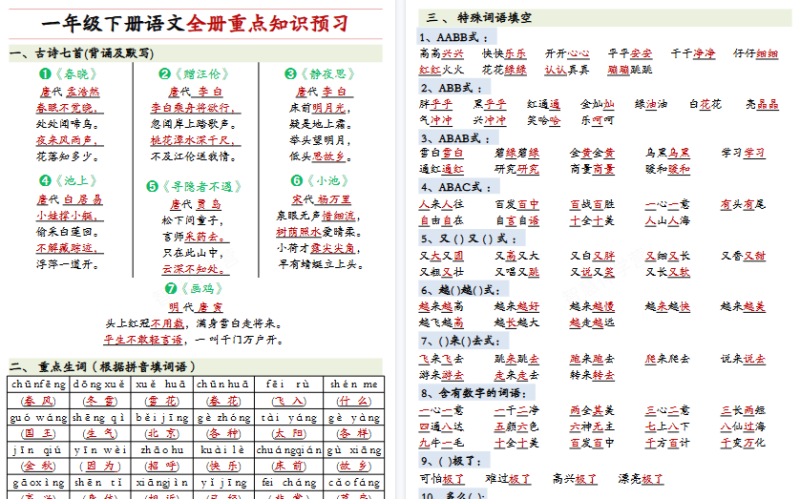Click the pinyin cell chūnfēng
Viewport: 800px width, 499px height.
click(x=38, y=384)
